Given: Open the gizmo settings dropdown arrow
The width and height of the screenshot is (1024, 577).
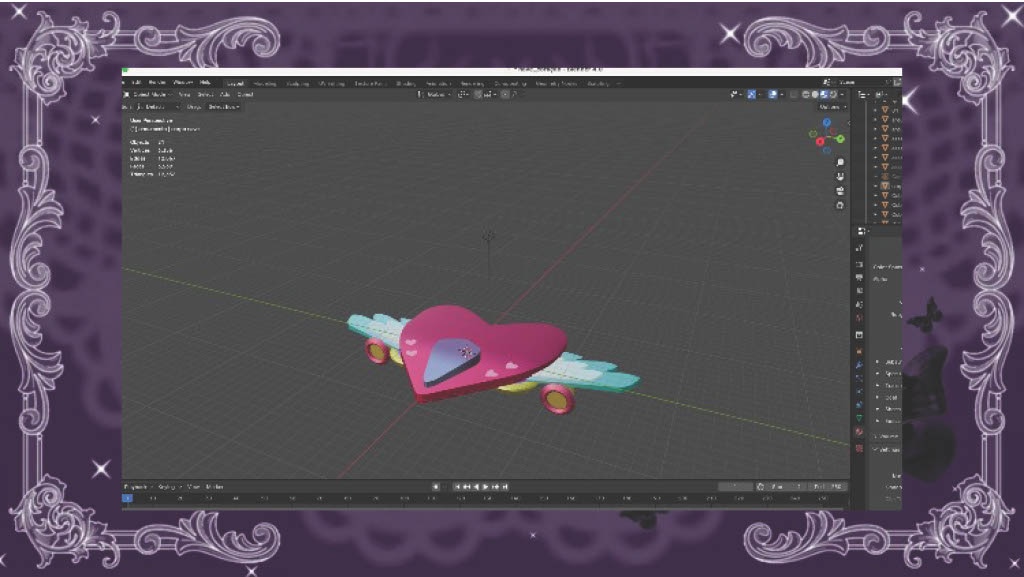Looking at the screenshot, I should (x=760, y=95).
